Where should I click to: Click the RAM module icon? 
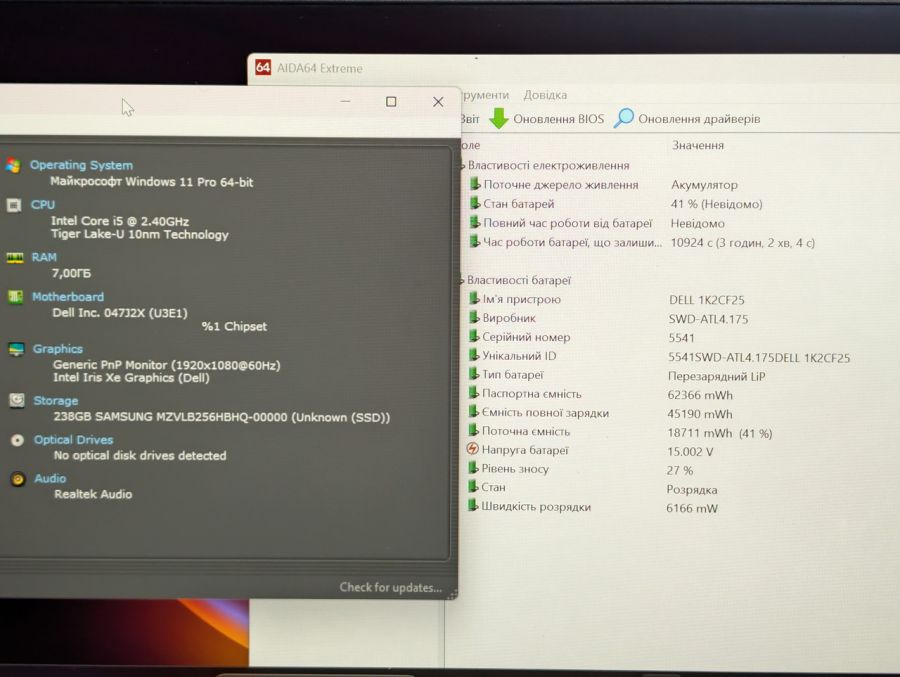tap(14, 257)
